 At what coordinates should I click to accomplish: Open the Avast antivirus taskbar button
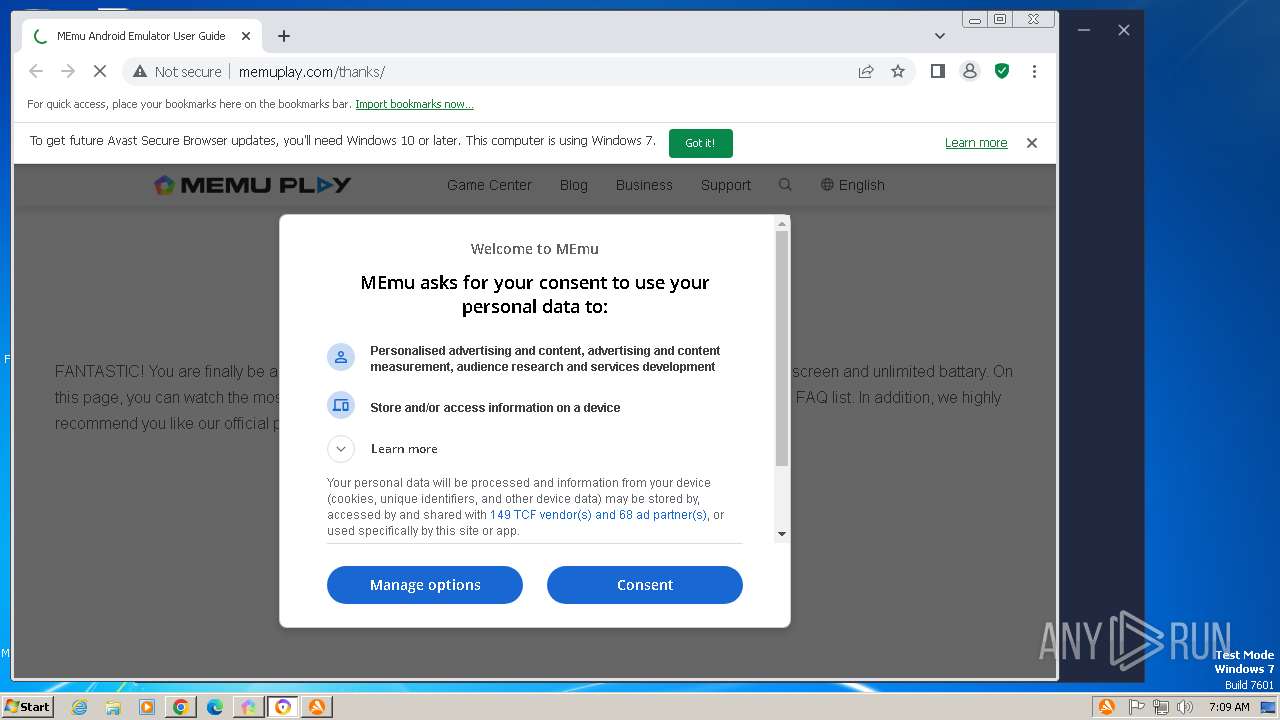317,707
